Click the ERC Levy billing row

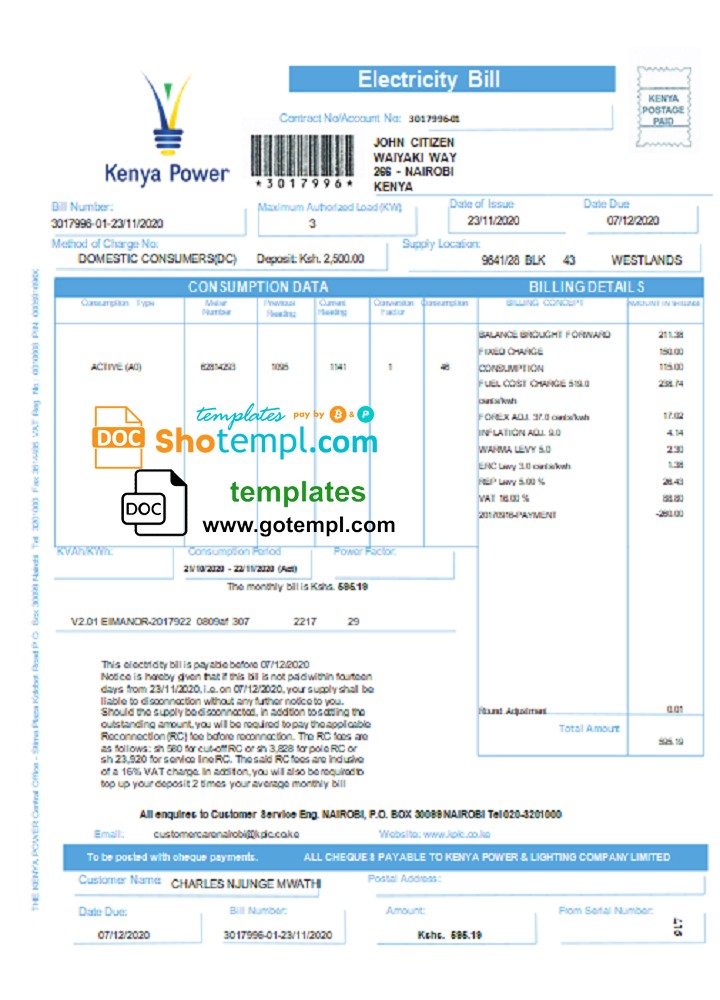click(581, 466)
